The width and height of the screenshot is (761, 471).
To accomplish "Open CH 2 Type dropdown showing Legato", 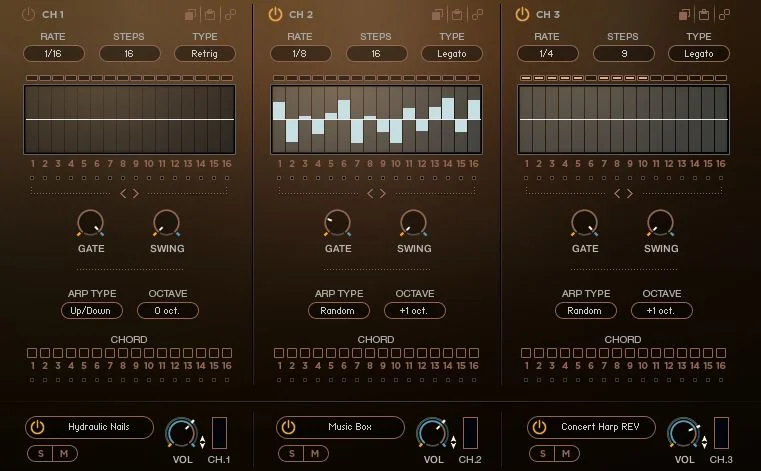I will click(x=452, y=53).
